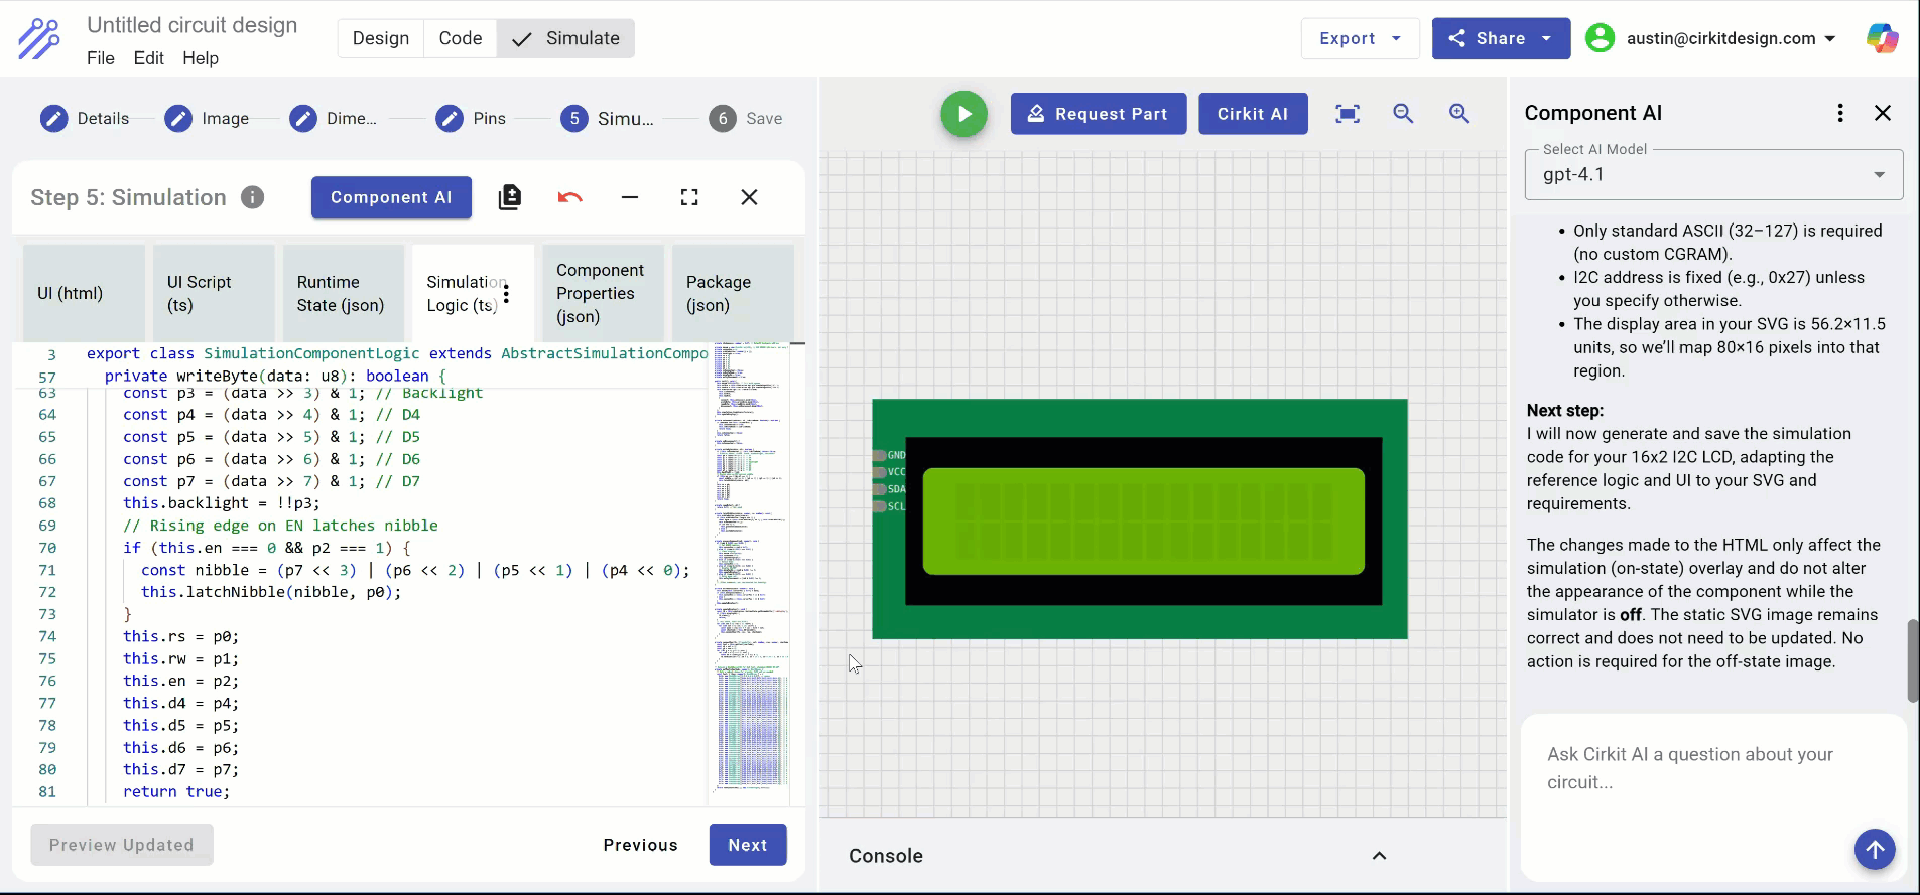Open the colorful Copilot icon
Image resolution: width=1920 pixels, height=895 pixels.
1883,38
